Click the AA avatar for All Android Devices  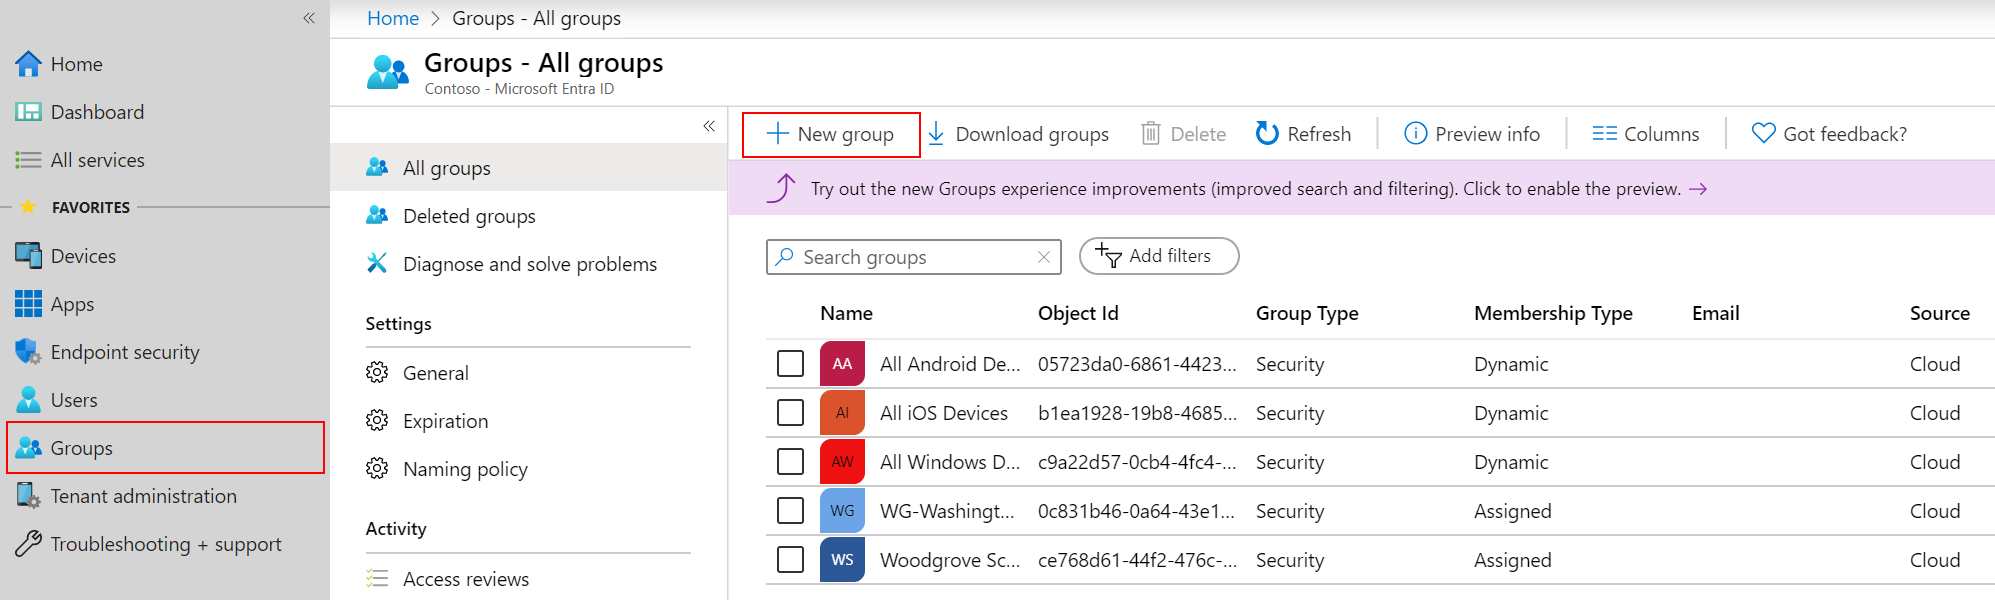tap(842, 364)
